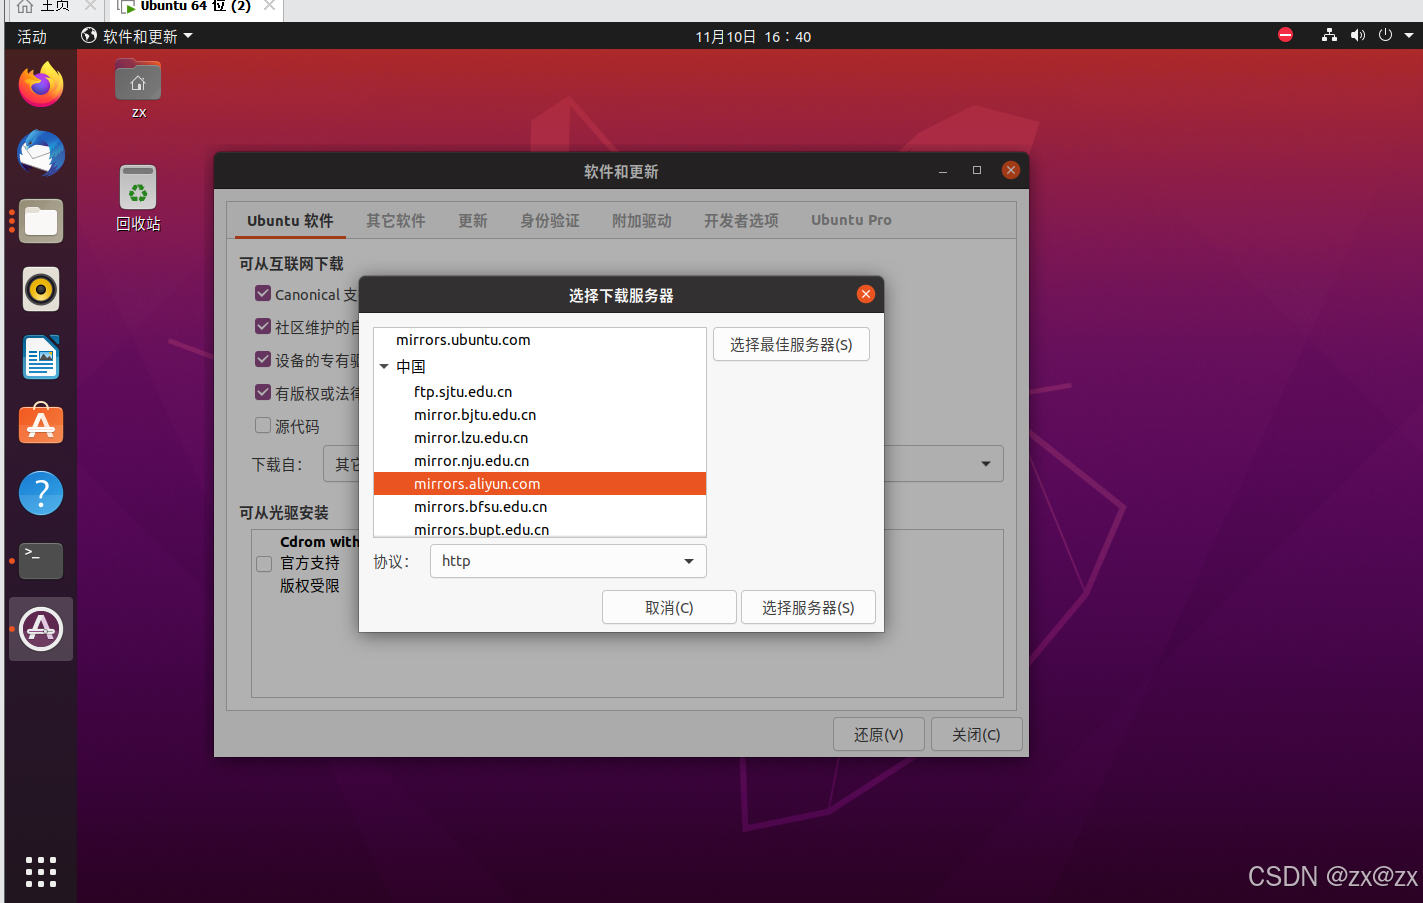Click the 选择最佳服务器(S) button
Image resolution: width=1423 pixels, height=903 pixels.
(791, 344)
